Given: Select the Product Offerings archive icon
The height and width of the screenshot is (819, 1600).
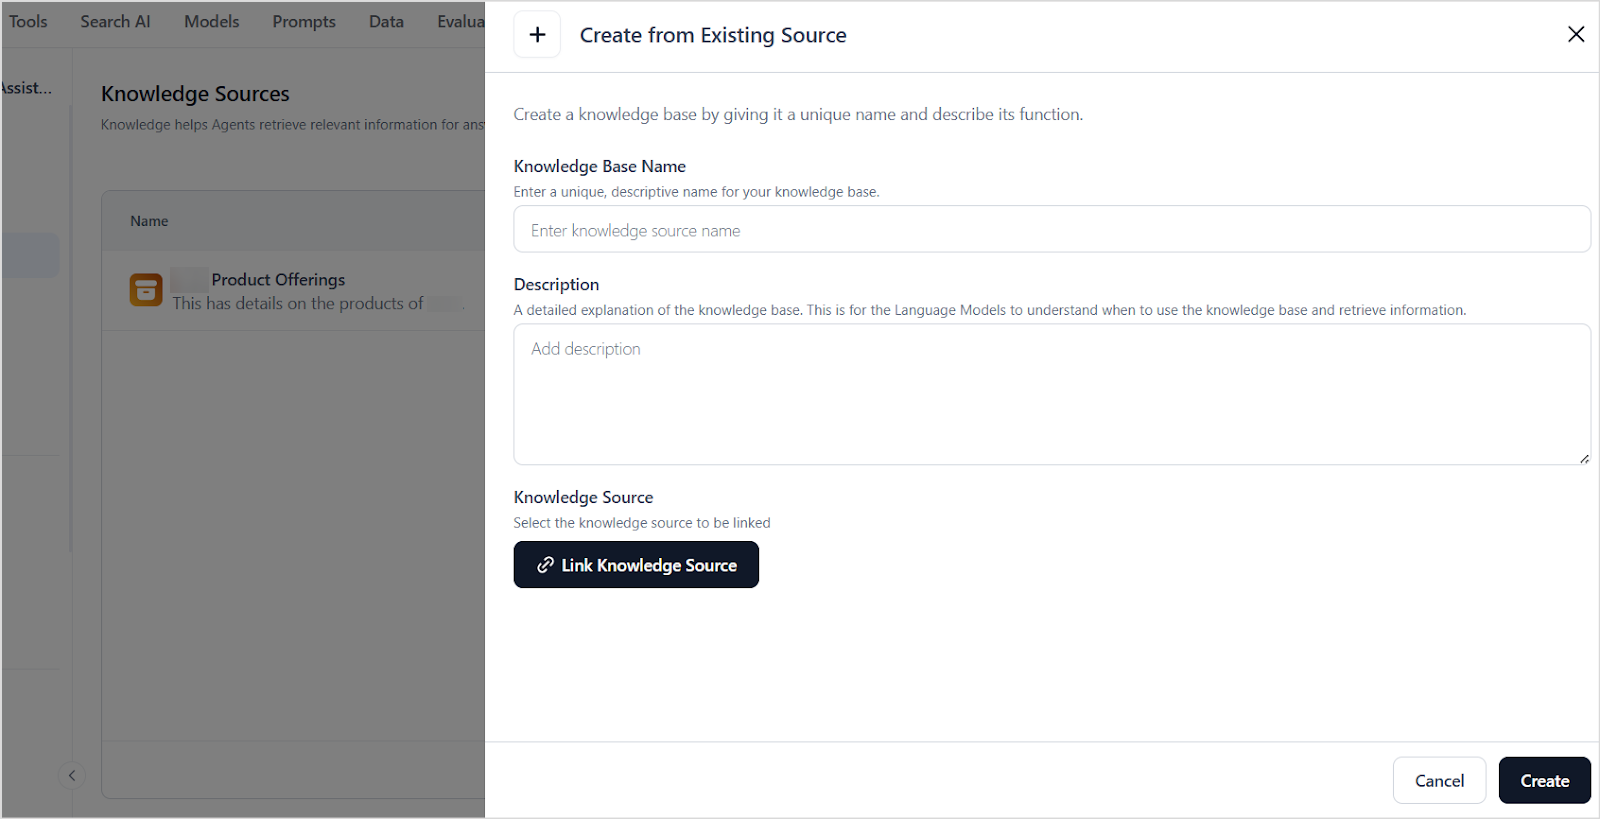Looking at the screenshot, I should click(146, 289).
